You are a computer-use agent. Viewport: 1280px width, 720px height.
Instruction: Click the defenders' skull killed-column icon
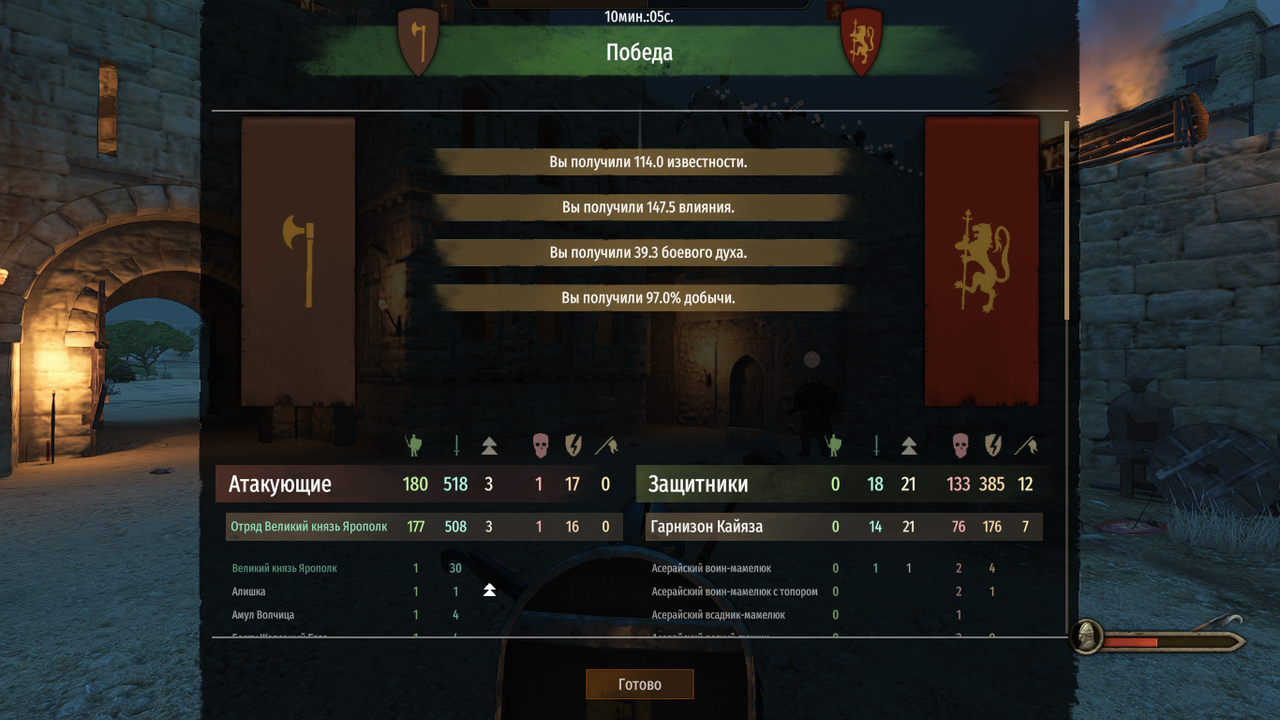[x=960, y=446]
